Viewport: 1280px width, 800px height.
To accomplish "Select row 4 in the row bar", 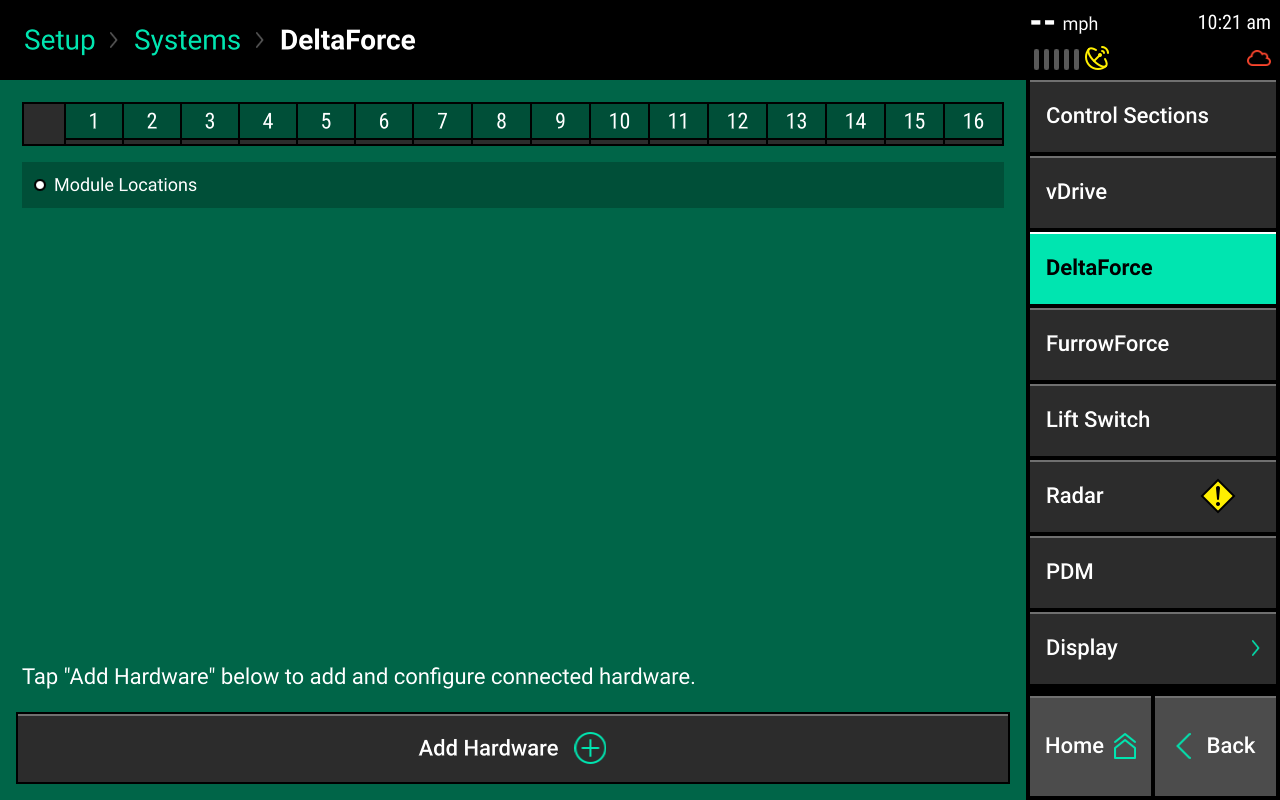I will tap(268, 122).
